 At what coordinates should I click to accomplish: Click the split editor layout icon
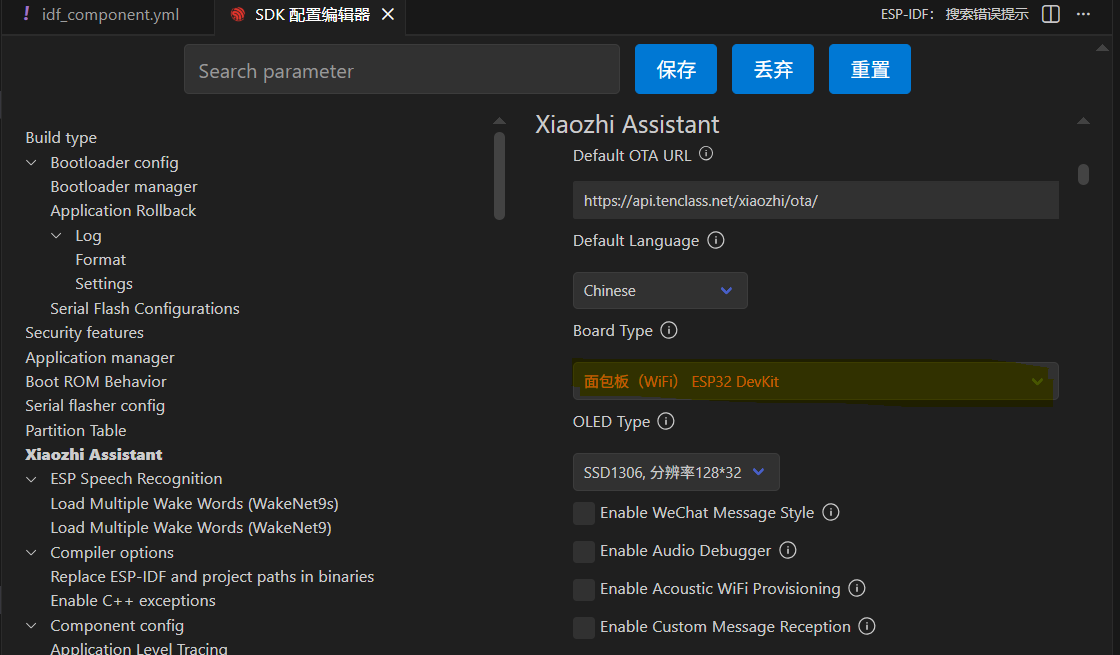[x=1050, y=14]
